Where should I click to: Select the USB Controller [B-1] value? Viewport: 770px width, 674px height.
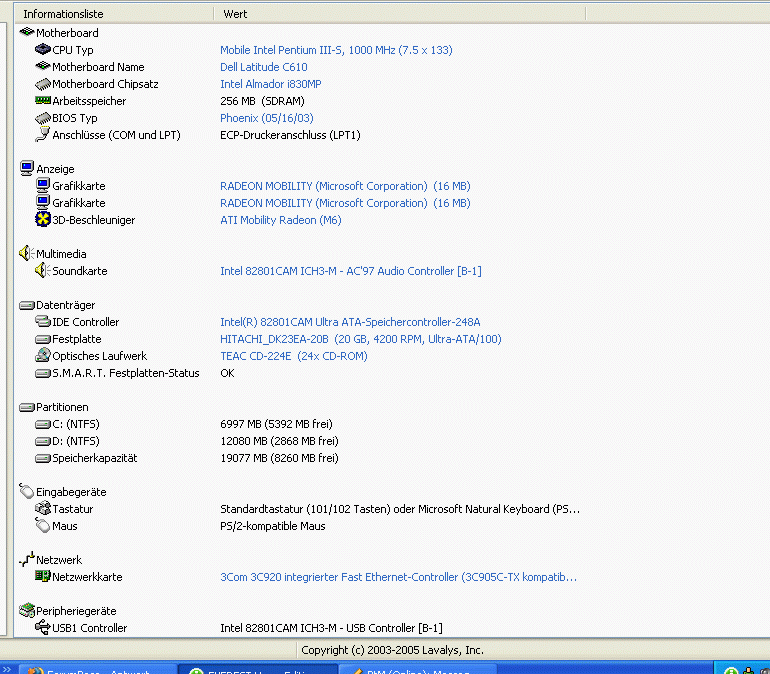[331, 628]
